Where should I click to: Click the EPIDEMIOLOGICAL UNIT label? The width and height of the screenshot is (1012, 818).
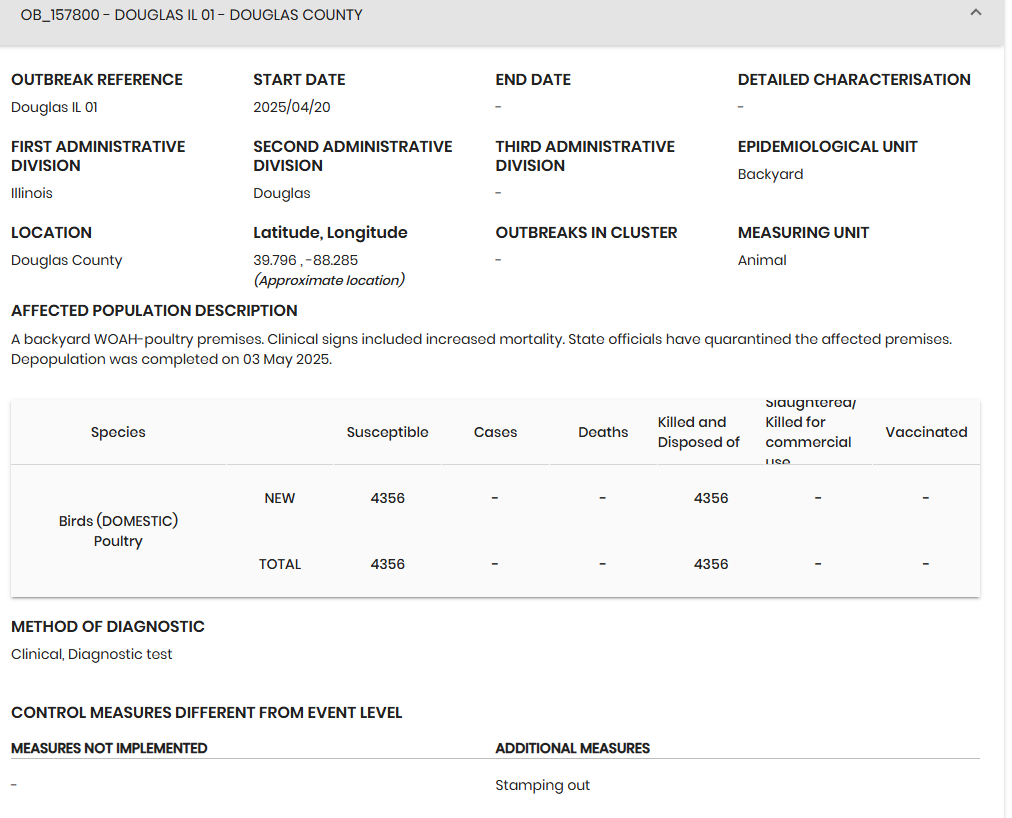coord(827,147)
